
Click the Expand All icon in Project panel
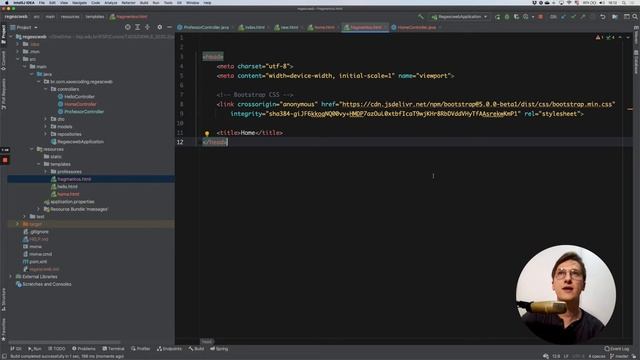[x=138, y=27]
